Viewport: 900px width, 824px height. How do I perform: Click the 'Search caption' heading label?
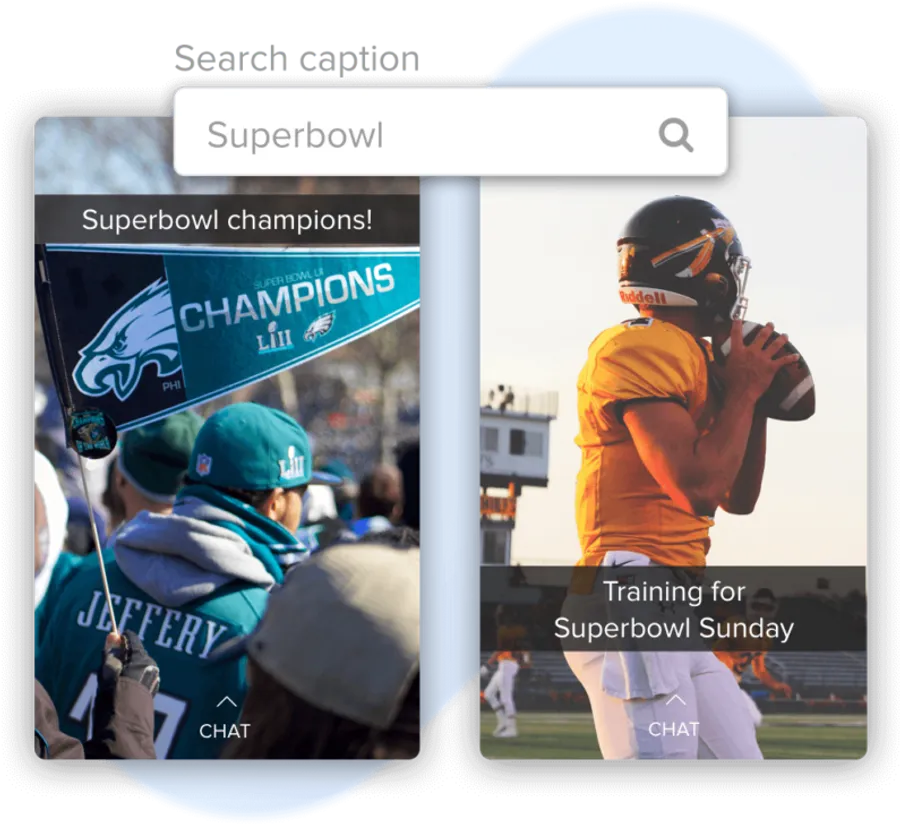pos(297,59)
